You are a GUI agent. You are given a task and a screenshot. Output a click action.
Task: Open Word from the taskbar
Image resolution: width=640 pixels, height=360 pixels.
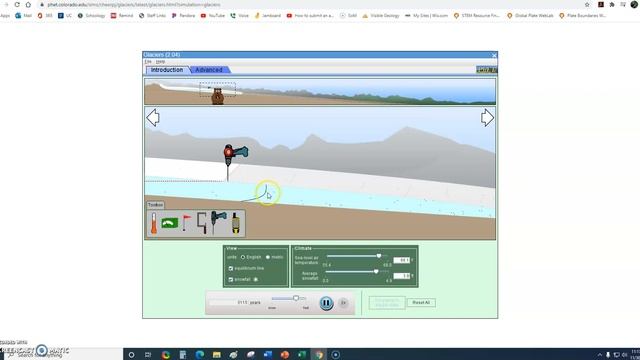[x=267, y=355]
